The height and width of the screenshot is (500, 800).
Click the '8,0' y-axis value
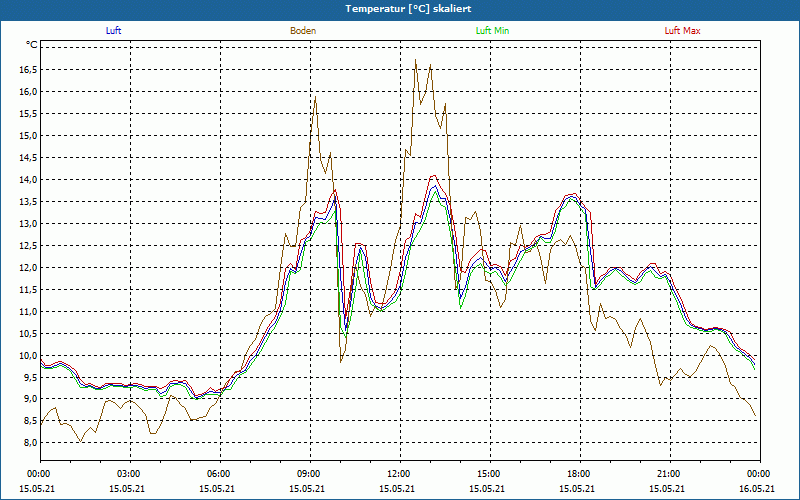tap(30, 443)
